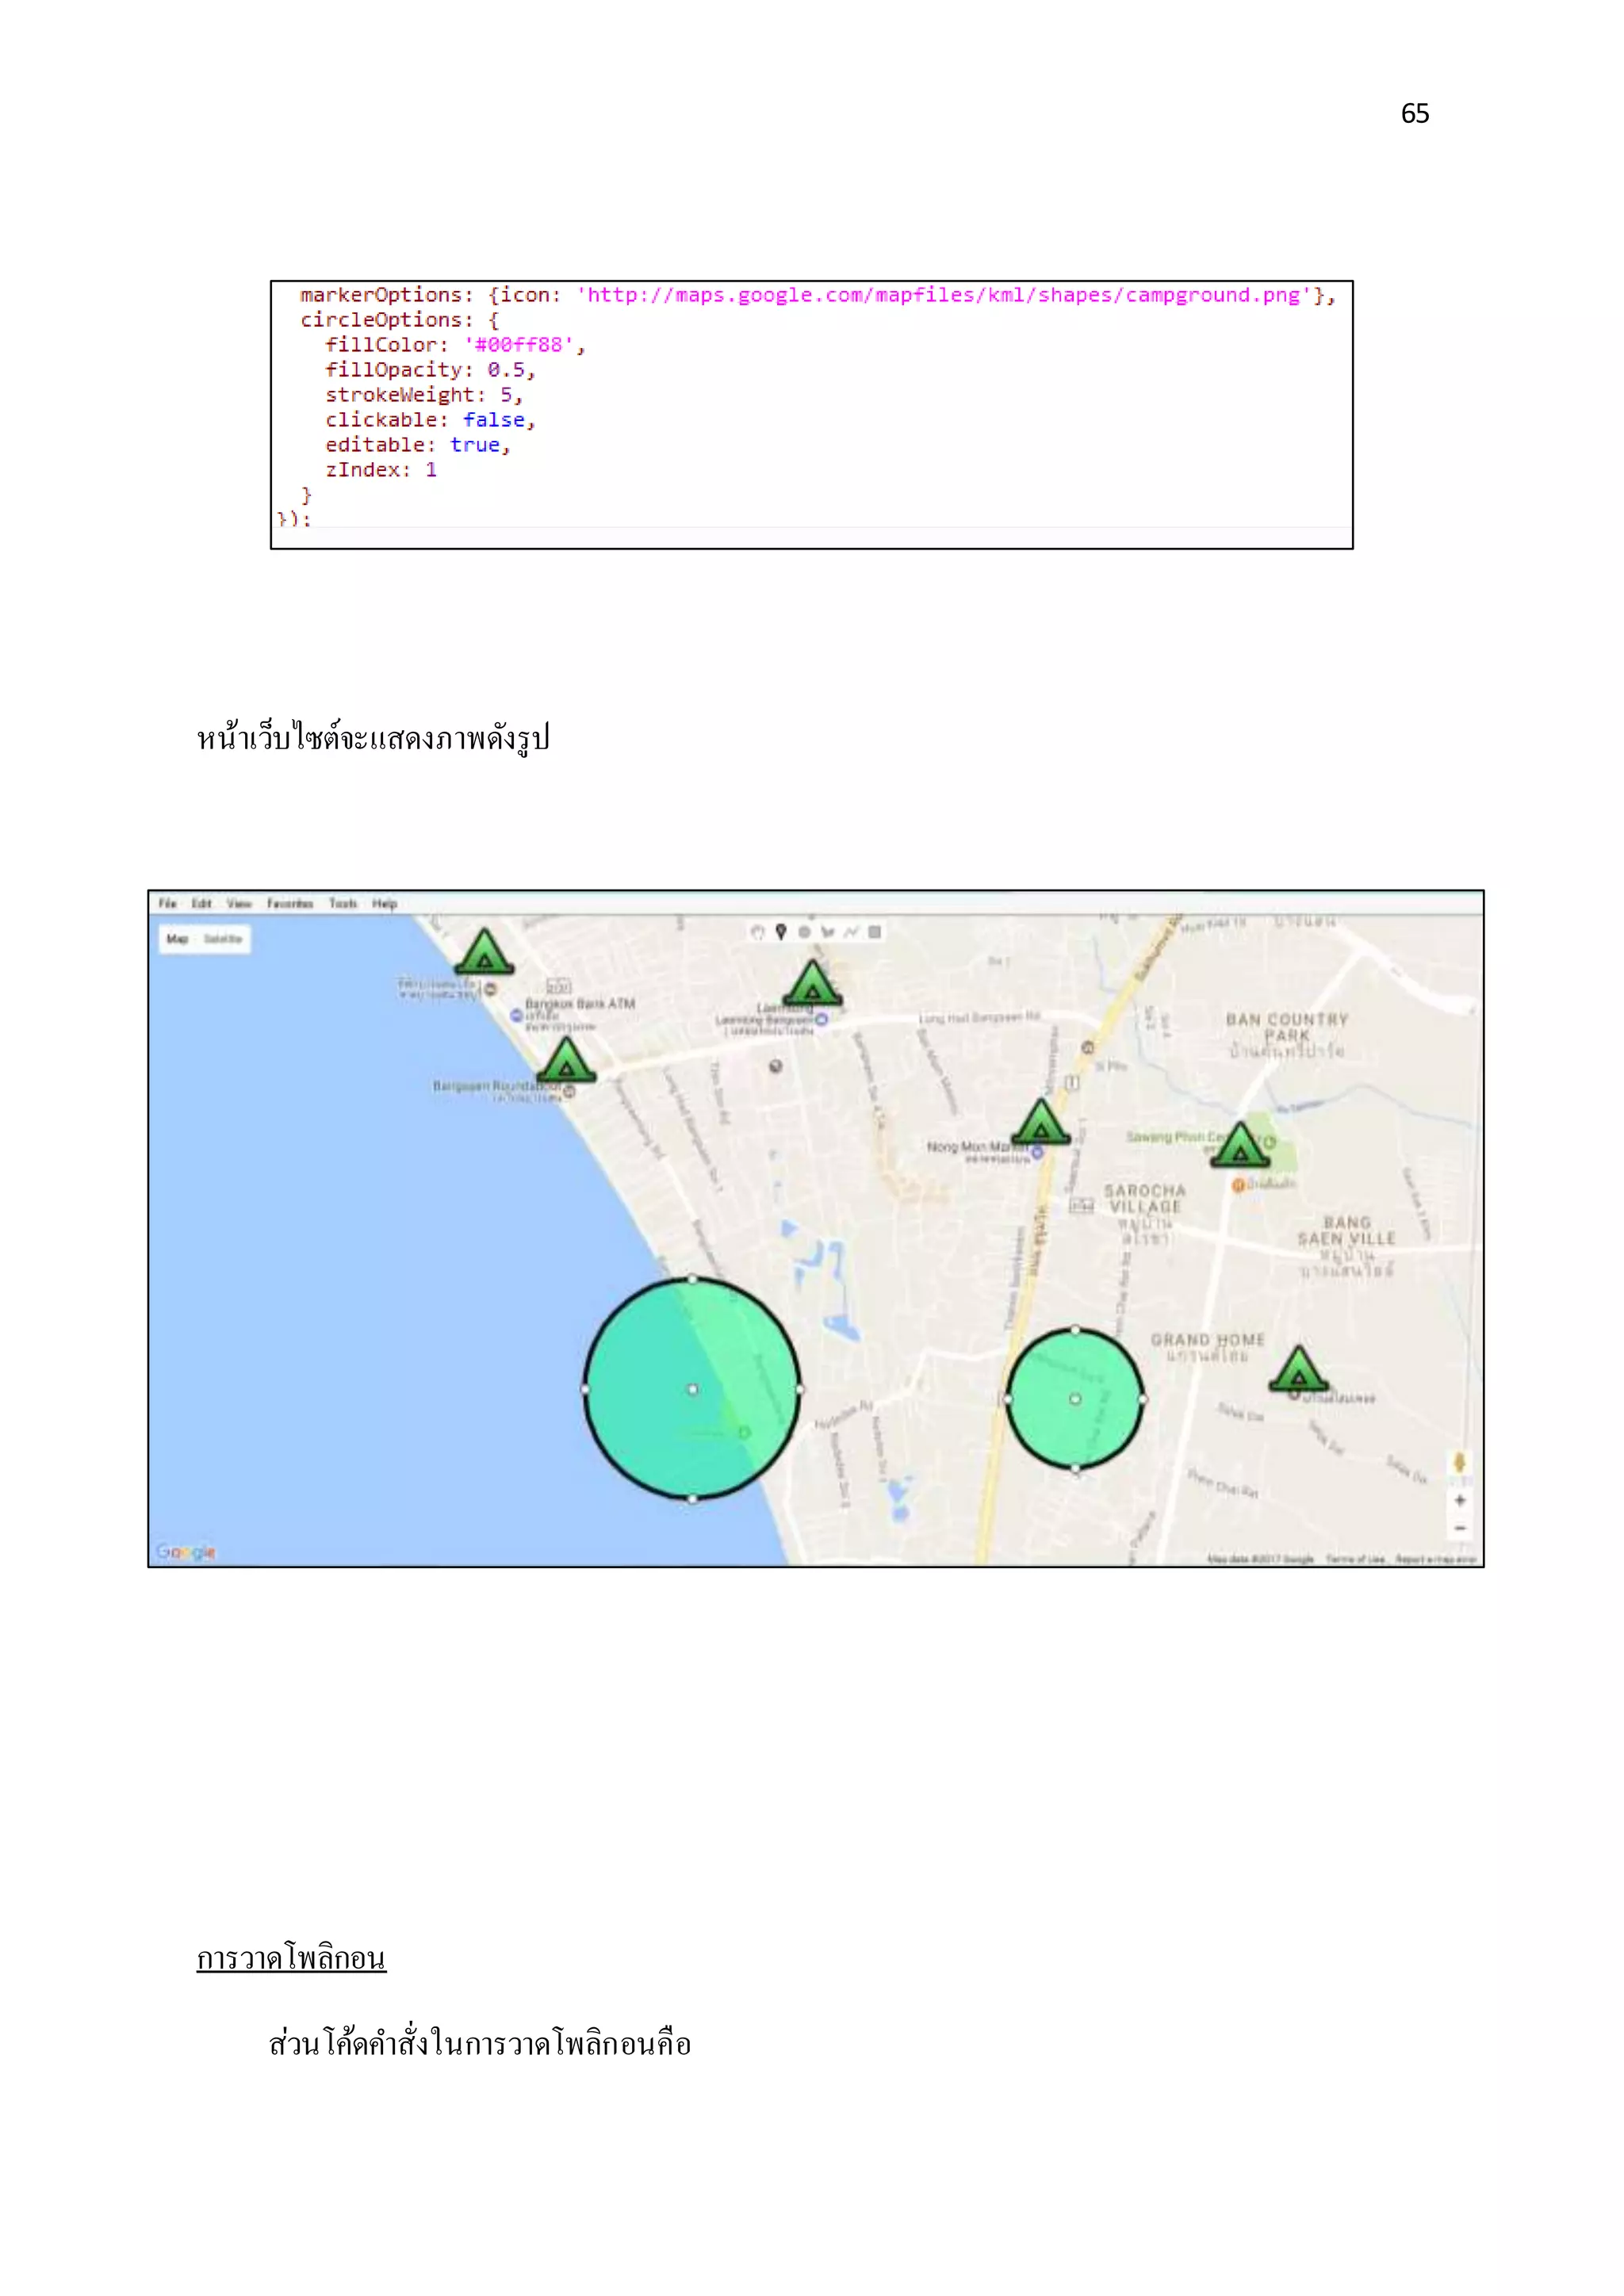Click bottom edge handle of large circle
This screenshot has width=1624, height=2296.
tap(692, 1499)
